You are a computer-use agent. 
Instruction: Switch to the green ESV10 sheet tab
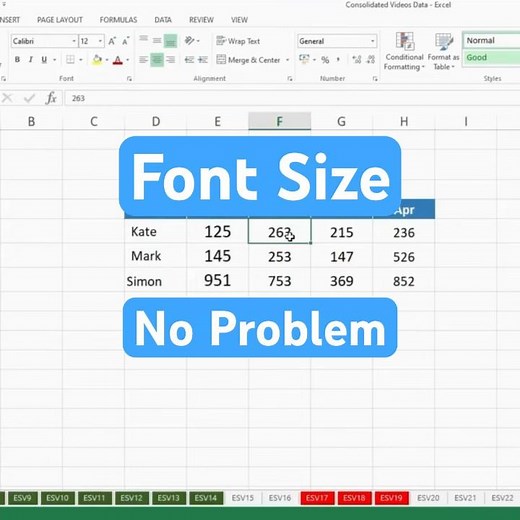pyautogui.click(x=57, y=498)
